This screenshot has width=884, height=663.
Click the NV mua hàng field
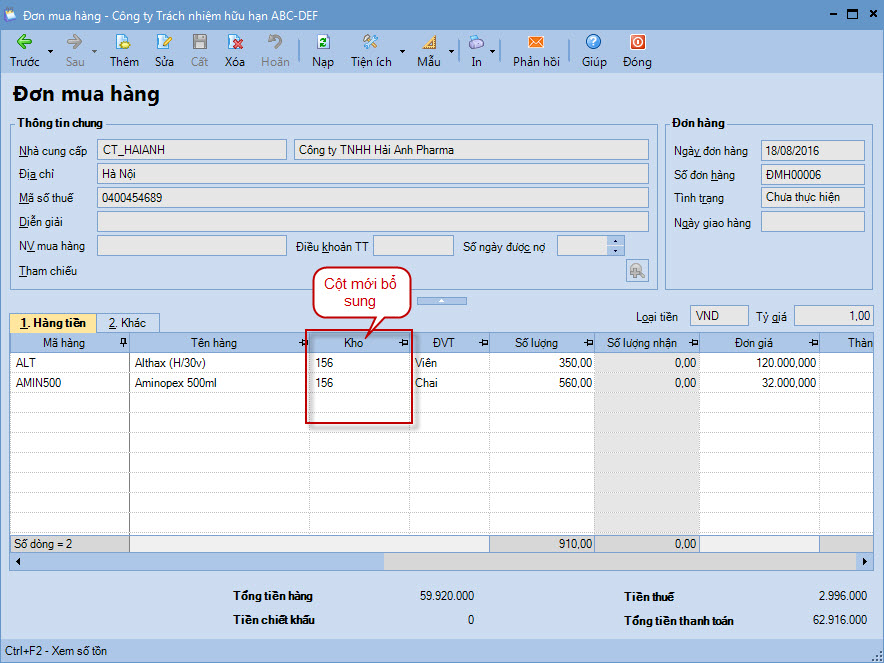point(192,246)
